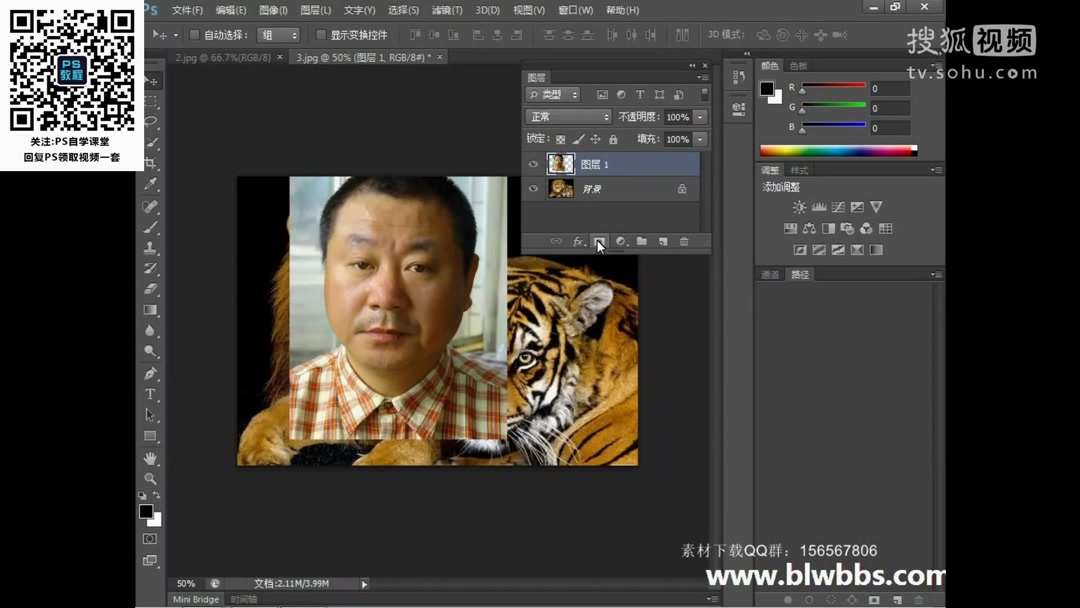Toggle visibility of the 背景 layer
The width and height of the screenshot is (1080, 608).
(x=533, y=189)
